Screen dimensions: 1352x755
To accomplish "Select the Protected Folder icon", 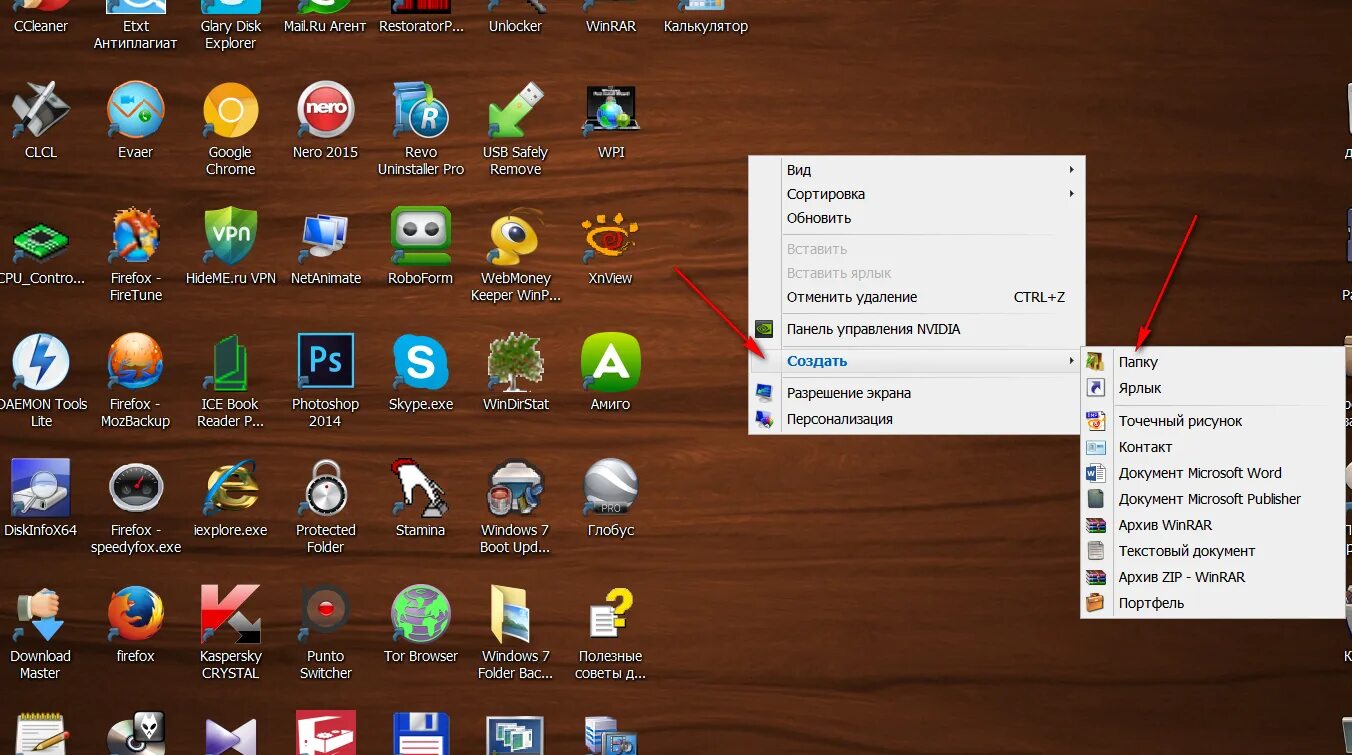I will point(325,489).
